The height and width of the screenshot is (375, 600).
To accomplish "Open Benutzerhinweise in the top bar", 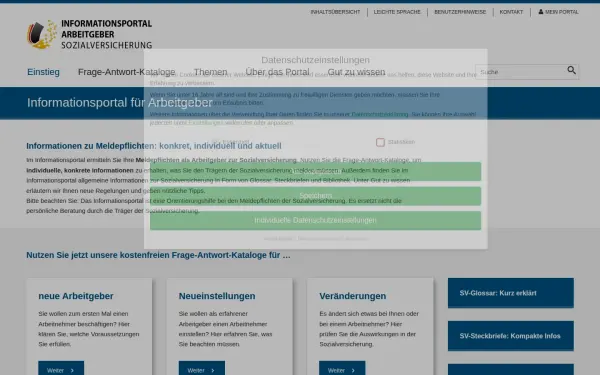I will (460, 12).
